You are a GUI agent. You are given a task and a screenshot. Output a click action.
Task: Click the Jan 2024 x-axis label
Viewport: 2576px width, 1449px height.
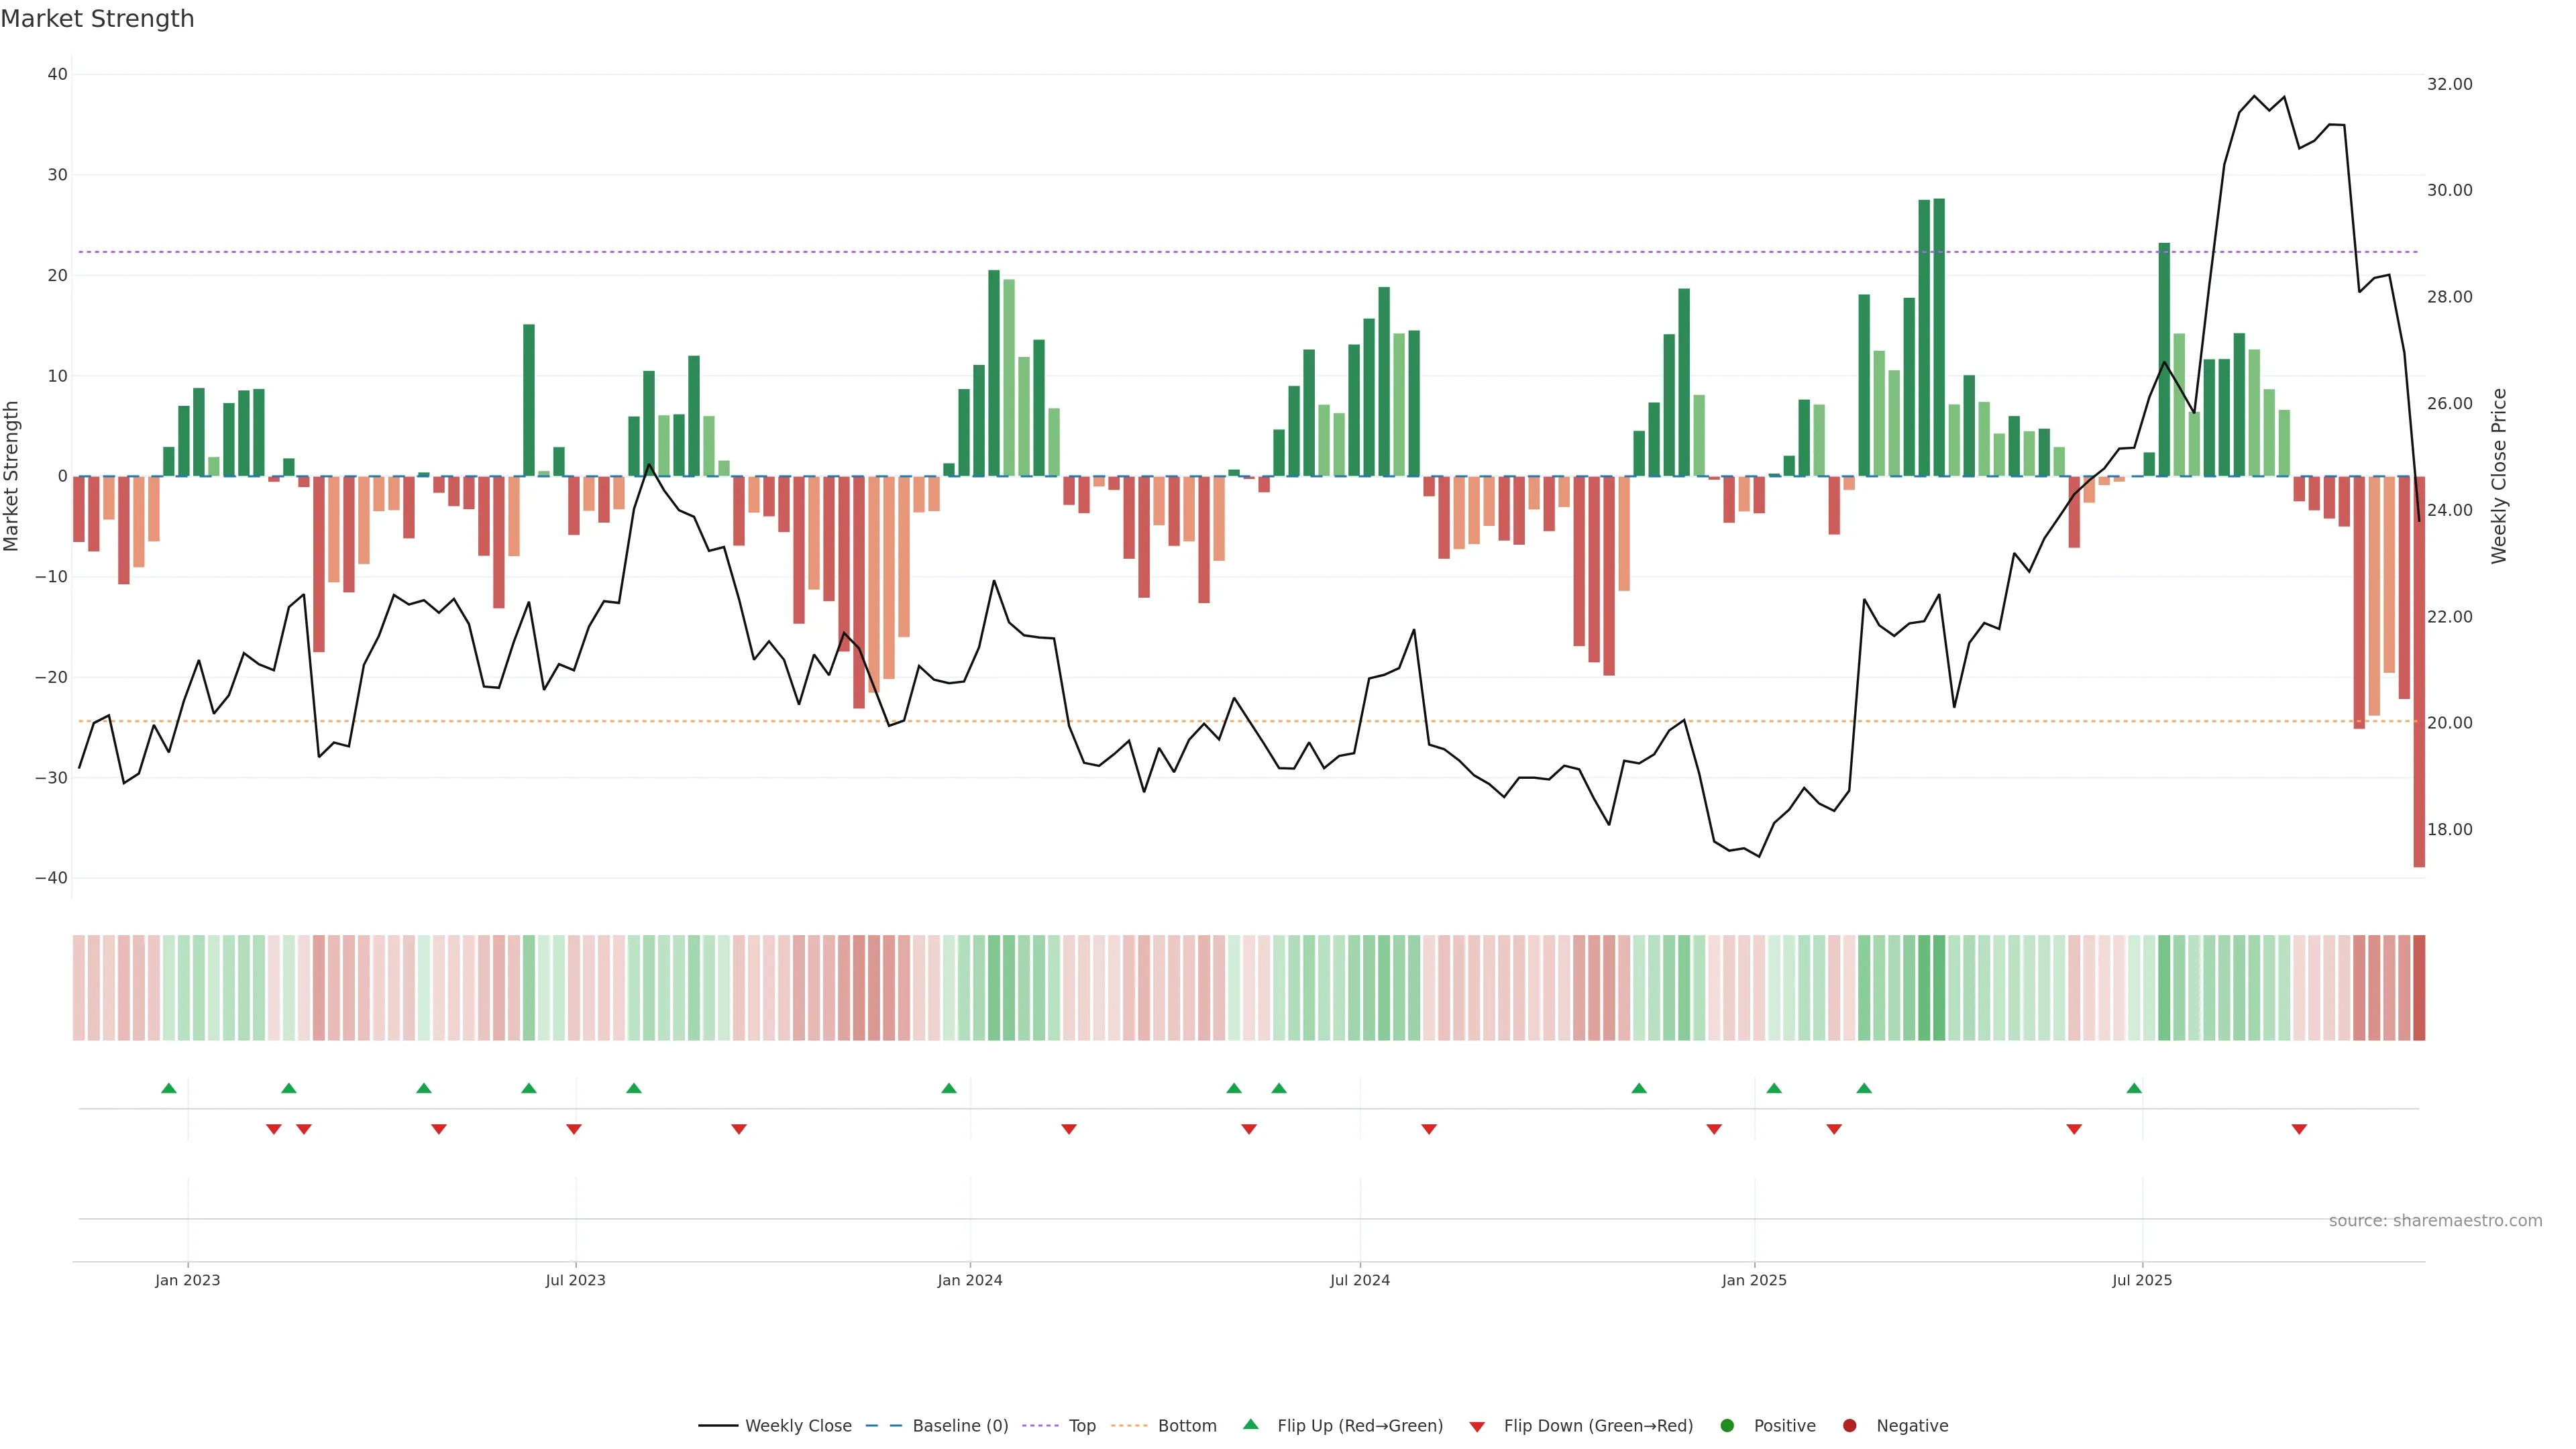[x=969, y=1280]
